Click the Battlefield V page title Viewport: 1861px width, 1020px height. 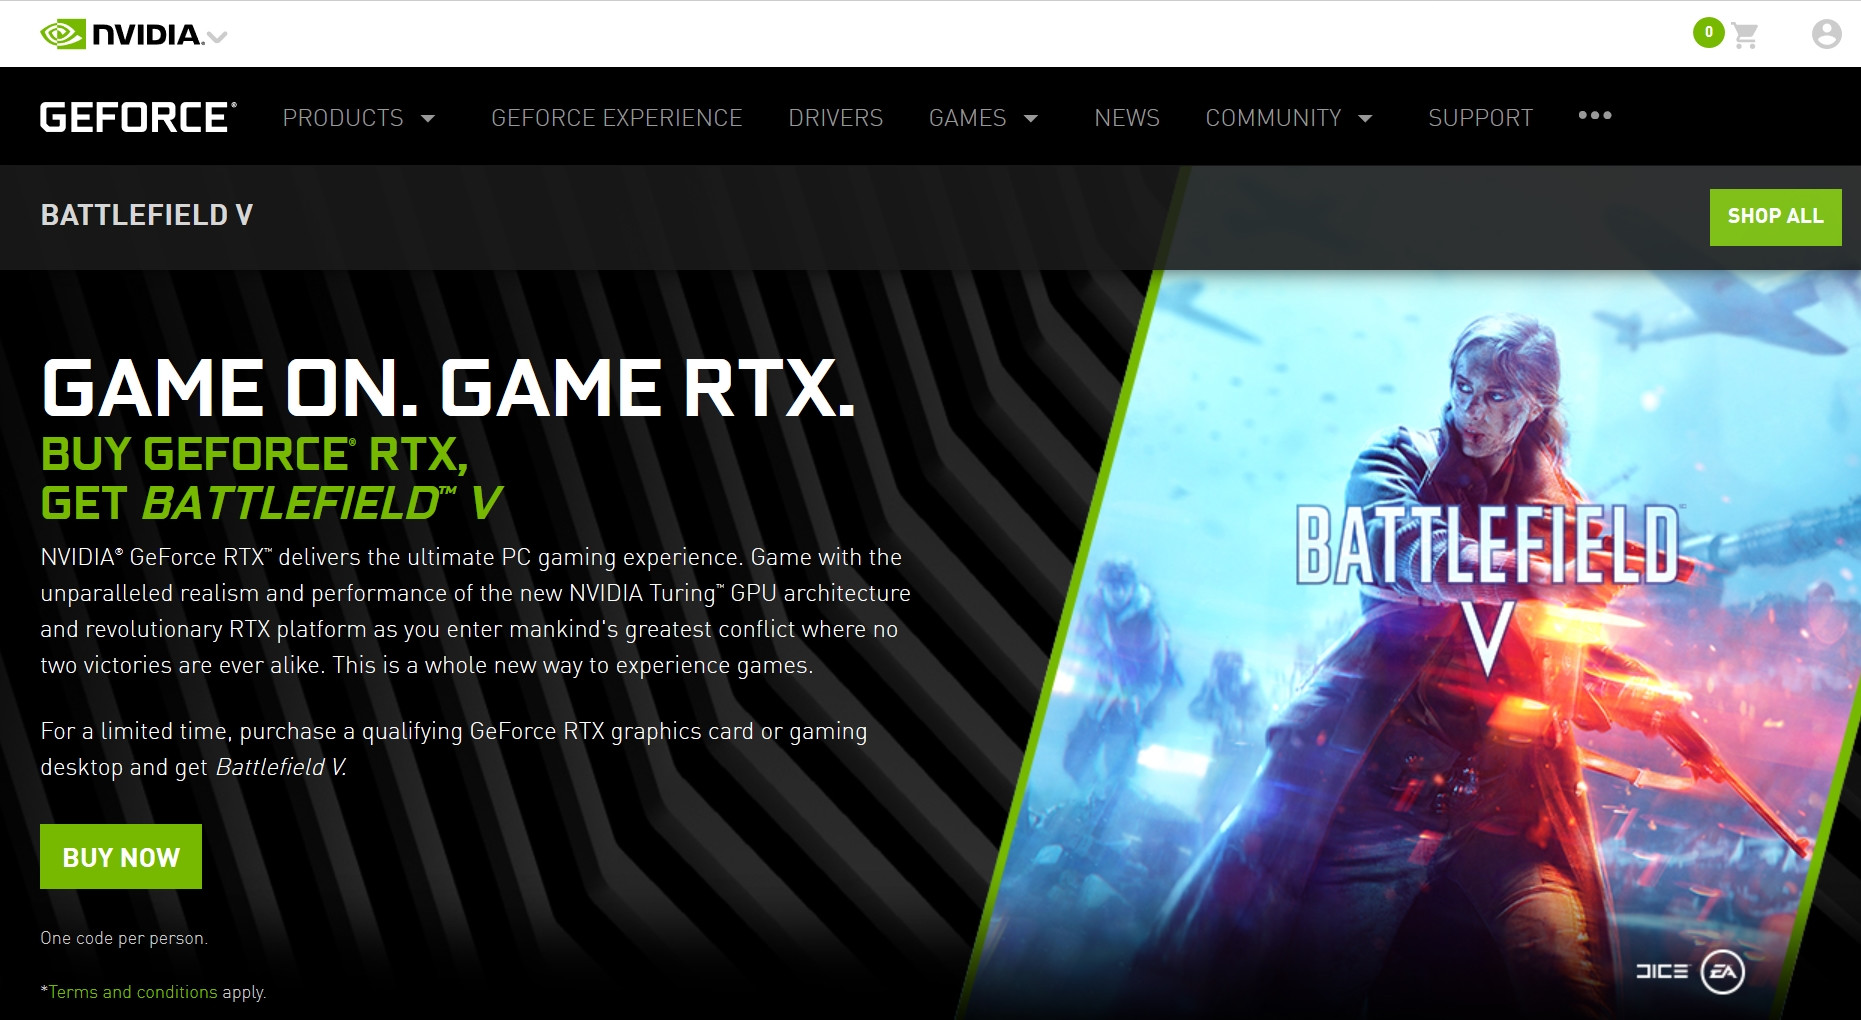pos(147,215)
